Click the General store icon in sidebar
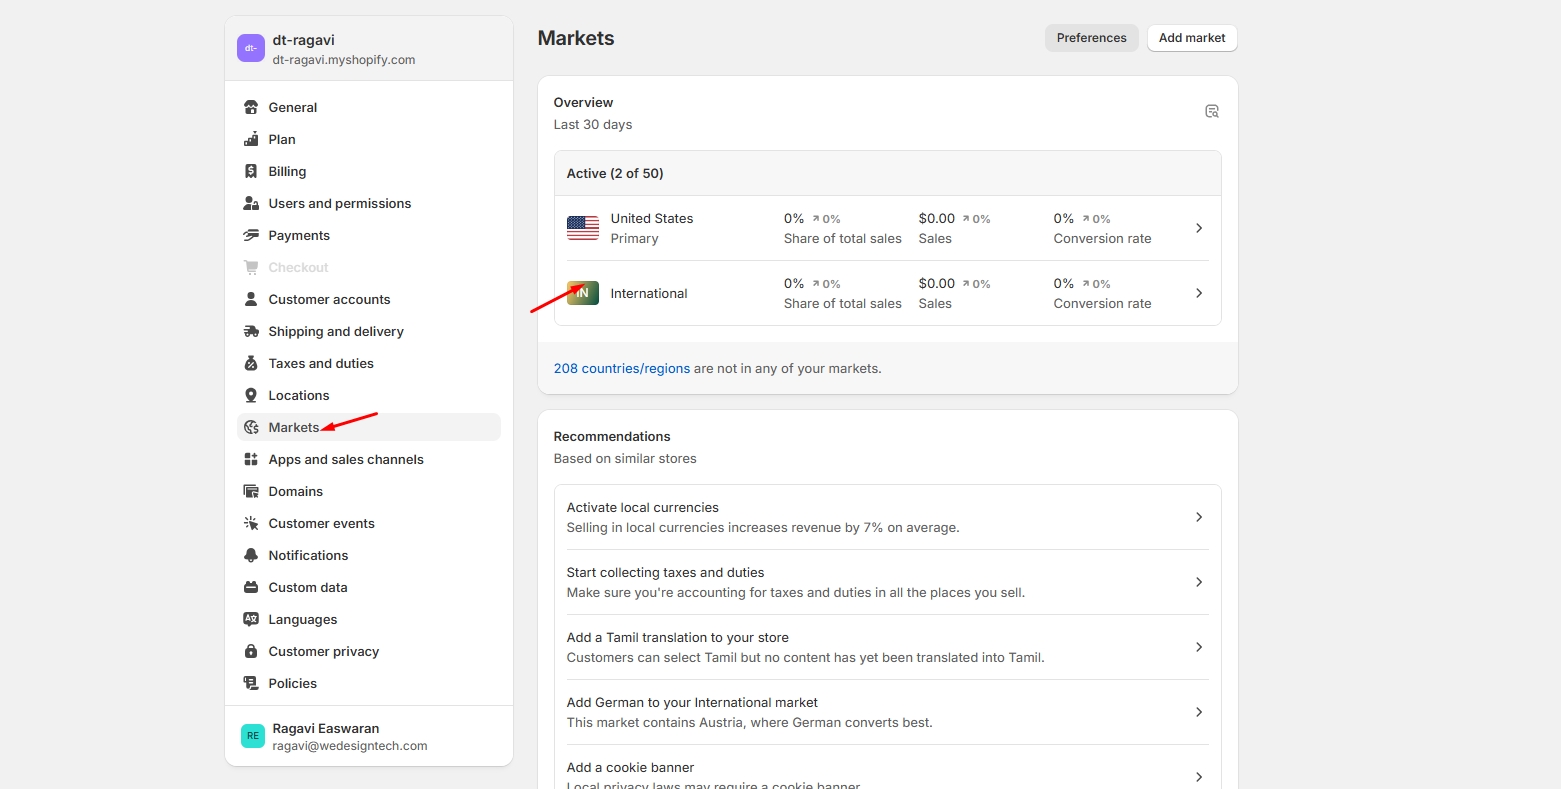1561x789 pixels. point(251,108)
